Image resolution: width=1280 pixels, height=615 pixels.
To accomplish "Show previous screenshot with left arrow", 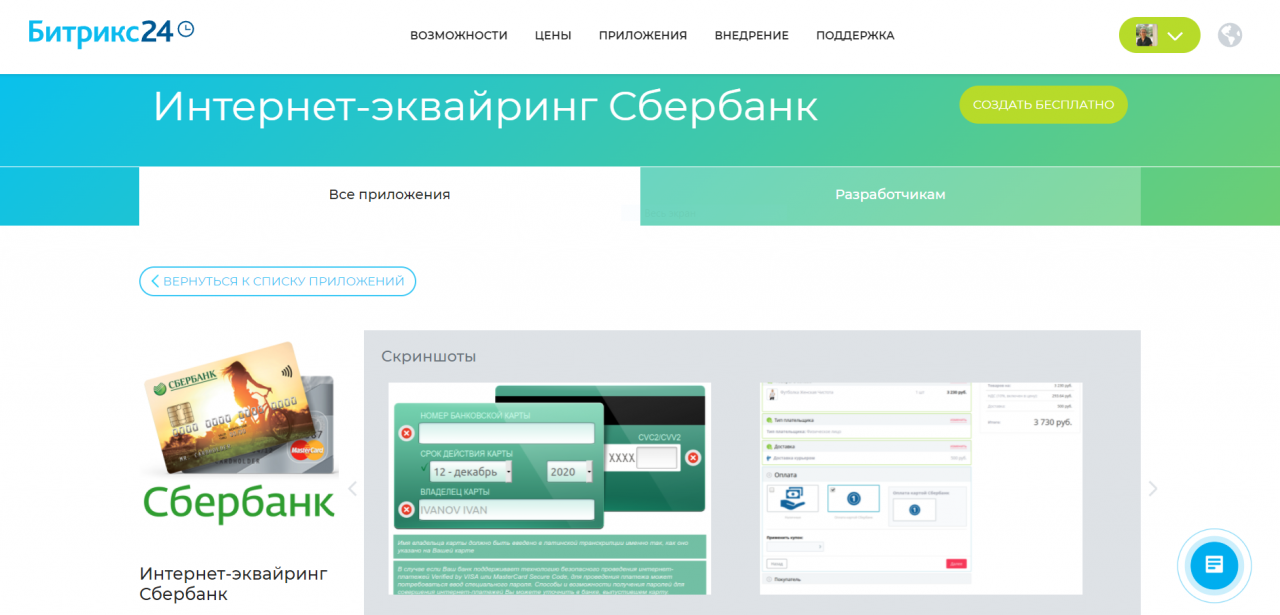I will point(352,489).
